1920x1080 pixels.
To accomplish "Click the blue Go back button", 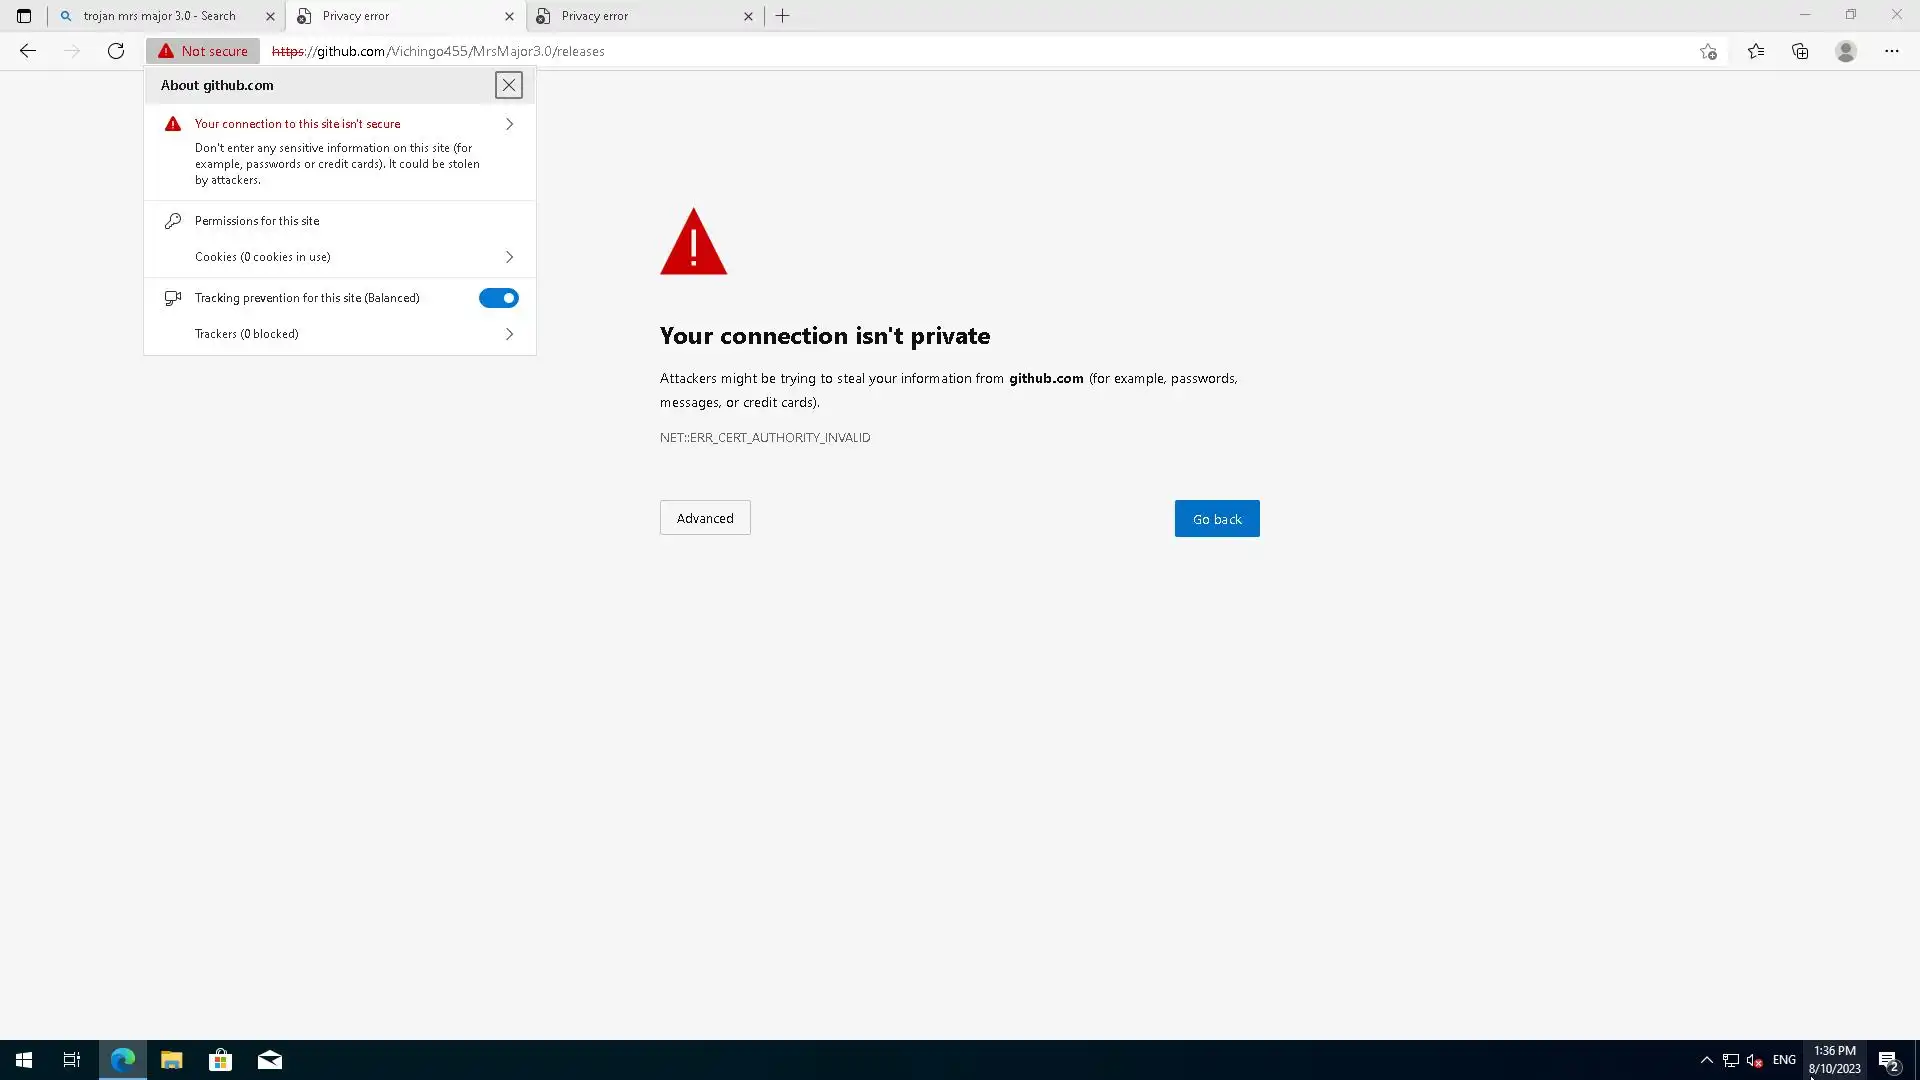I will coord(1216,519).
